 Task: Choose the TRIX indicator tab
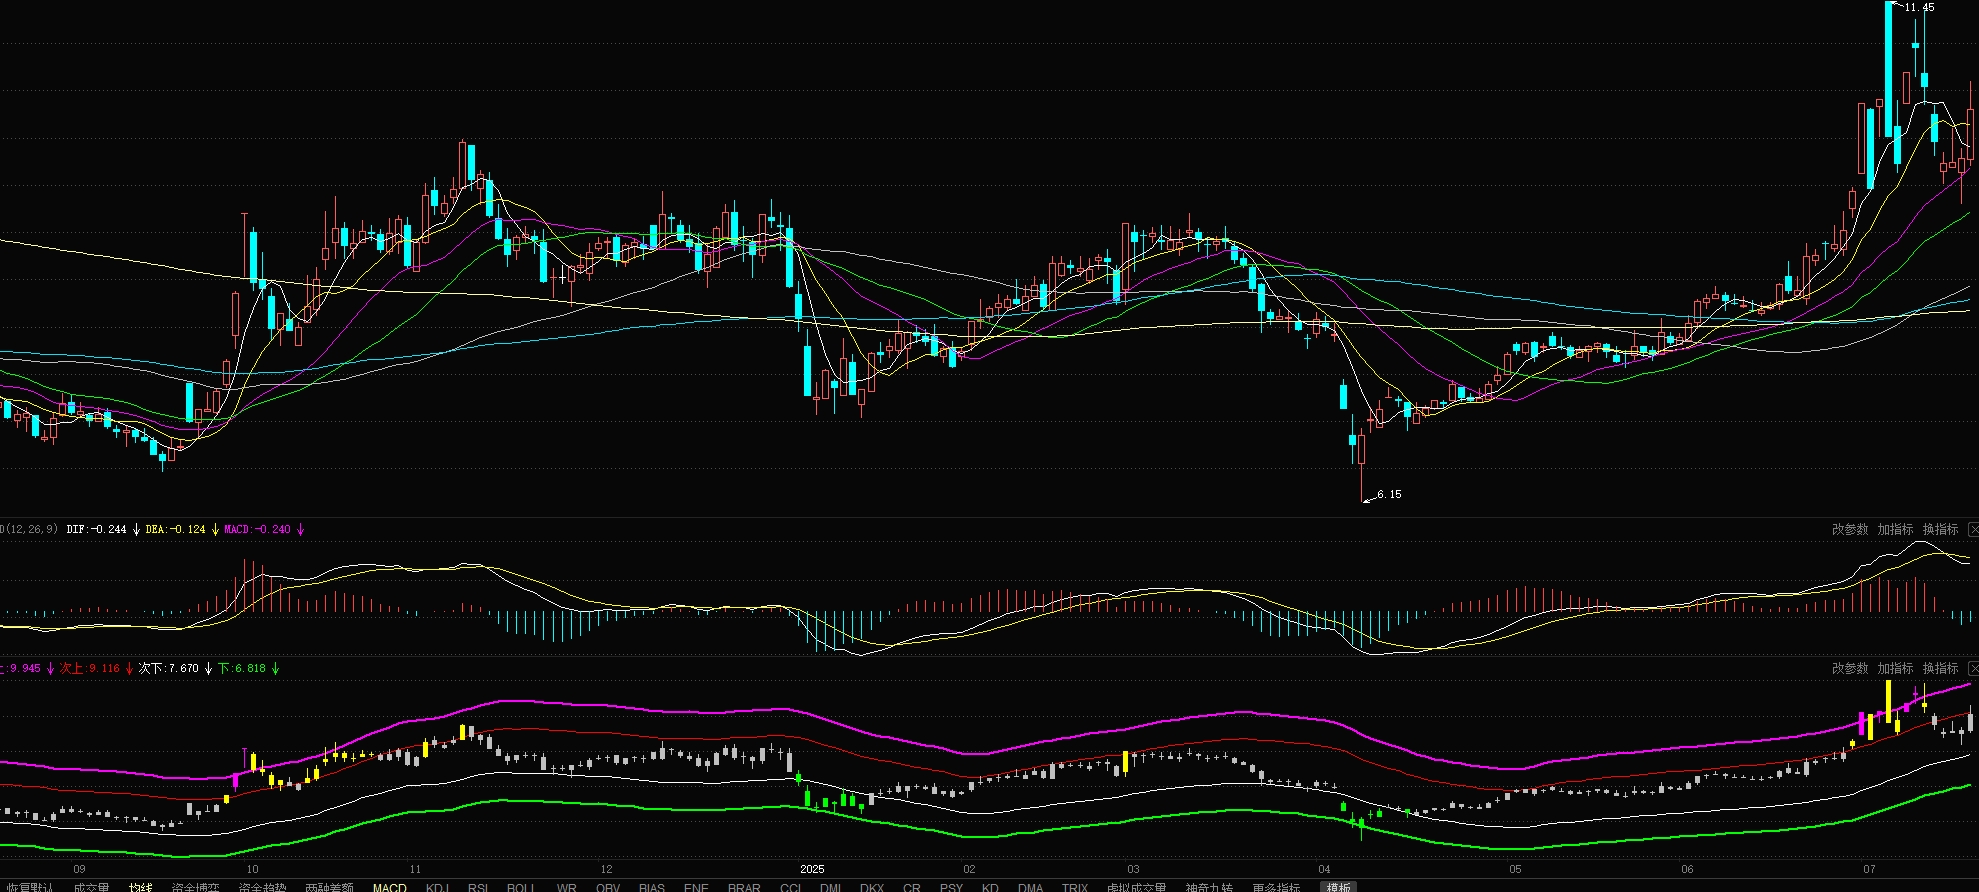[x=1075, y=887]
